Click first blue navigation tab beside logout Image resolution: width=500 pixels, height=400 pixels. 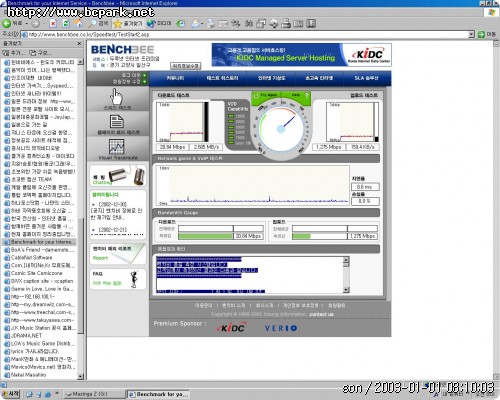175,78
